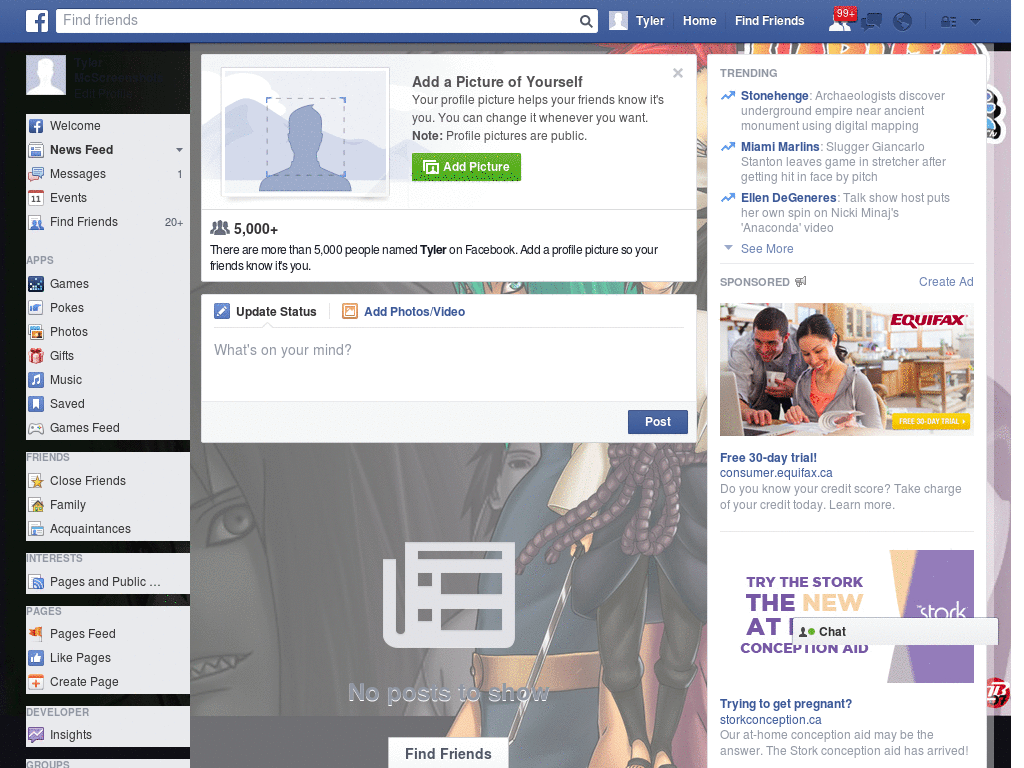Image resolution: width=1024 pixels, height=768 pixels.
Task: Open the Stonehenge trending topic
Action: (775, 96)
